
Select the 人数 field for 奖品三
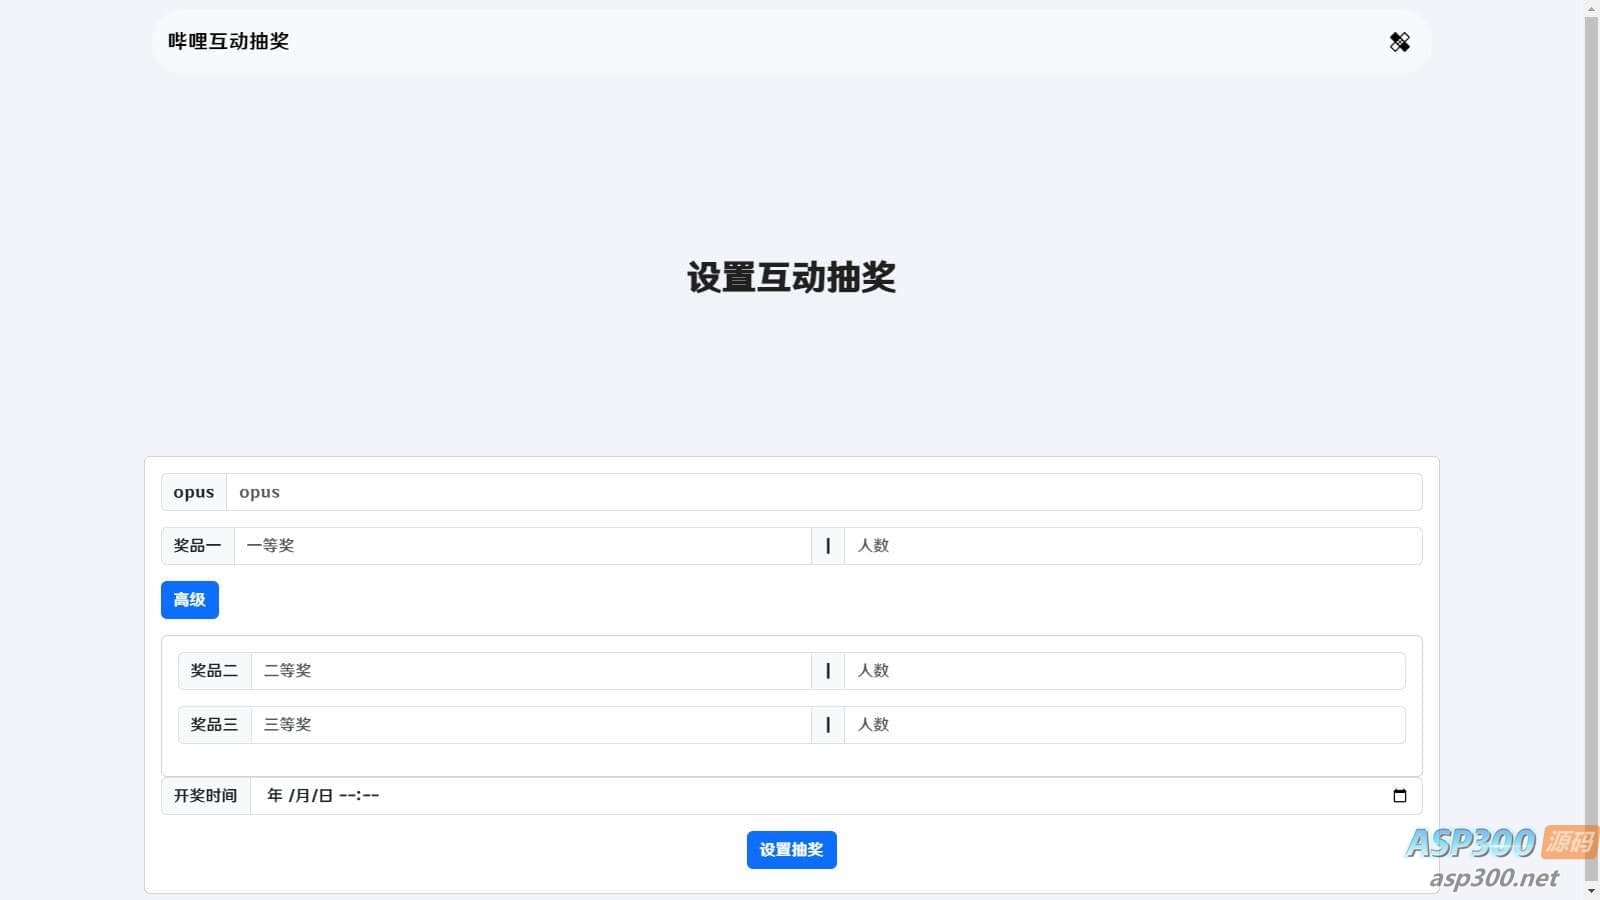click(1124, 725)
